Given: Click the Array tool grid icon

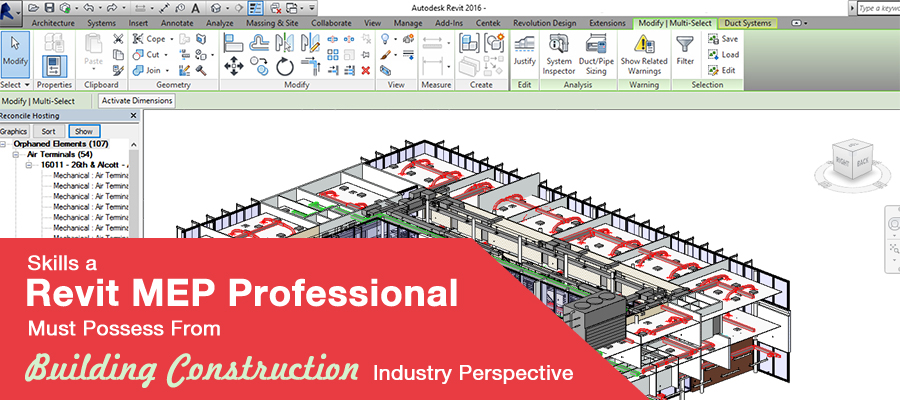Looking at the screenshot, I should [x=333, y=55].
